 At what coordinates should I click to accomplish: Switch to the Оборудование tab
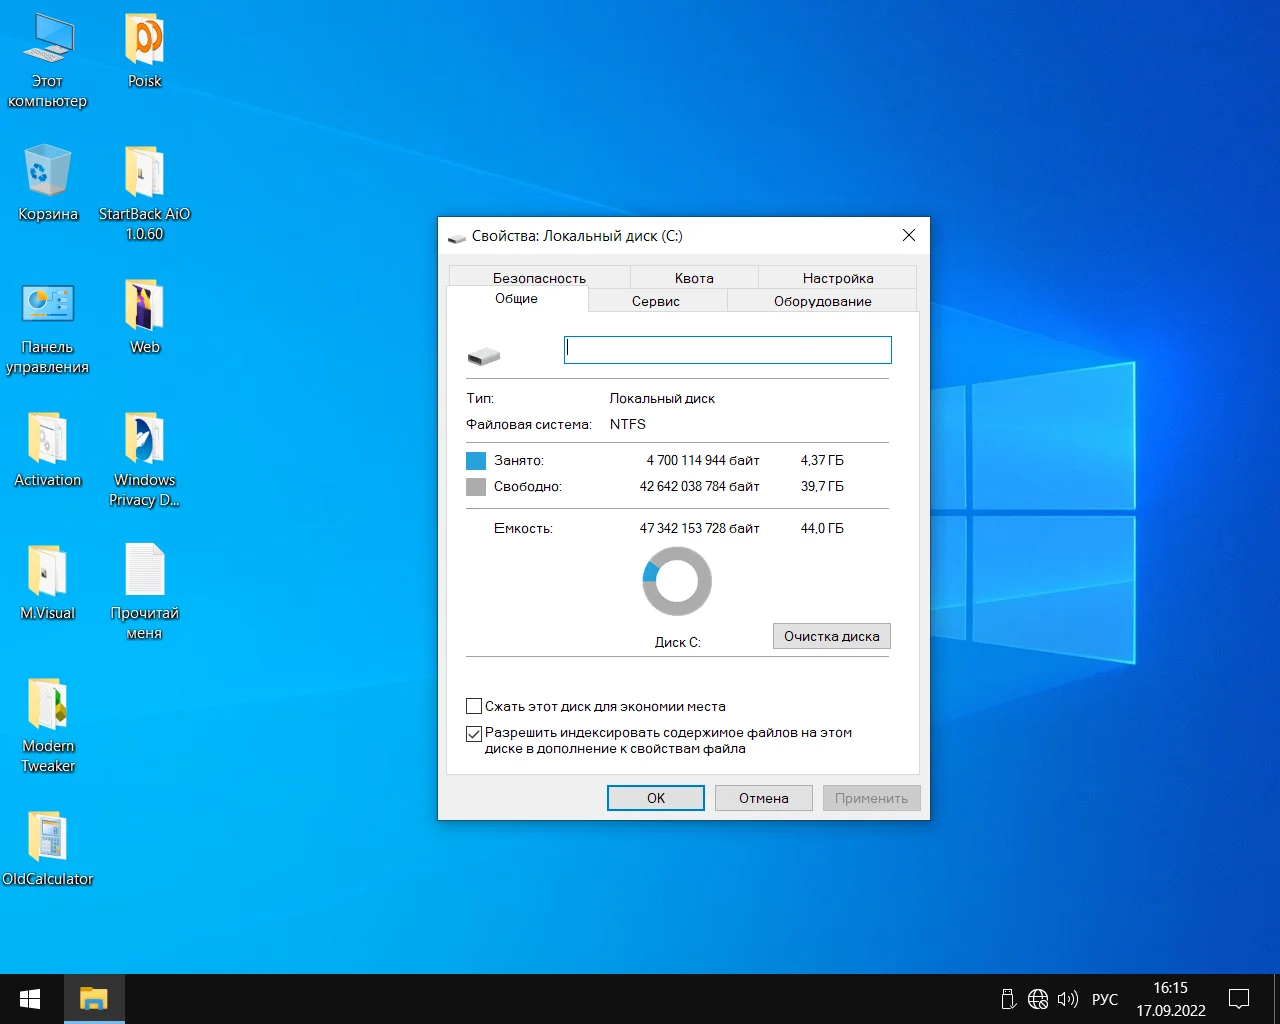click(822, 301)
